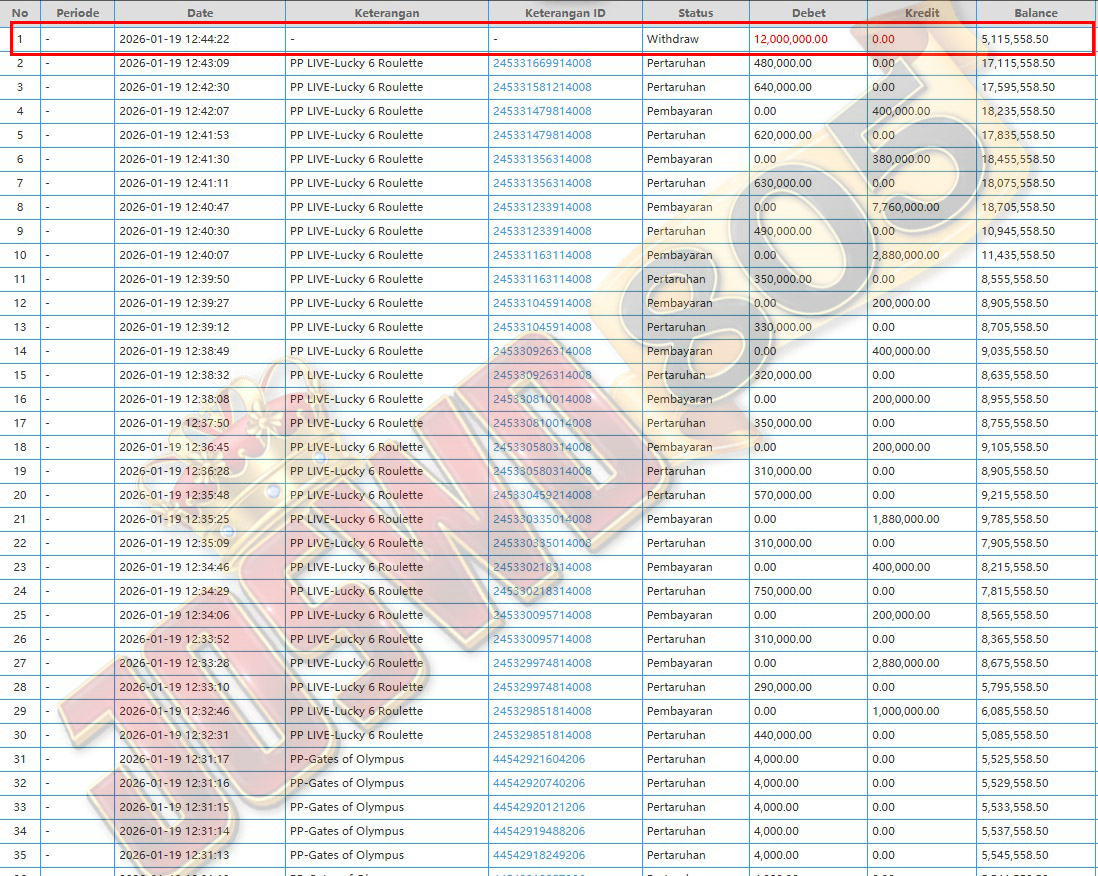Open Gates of Olympus ID 44542920121206

[x=538, y=807]
